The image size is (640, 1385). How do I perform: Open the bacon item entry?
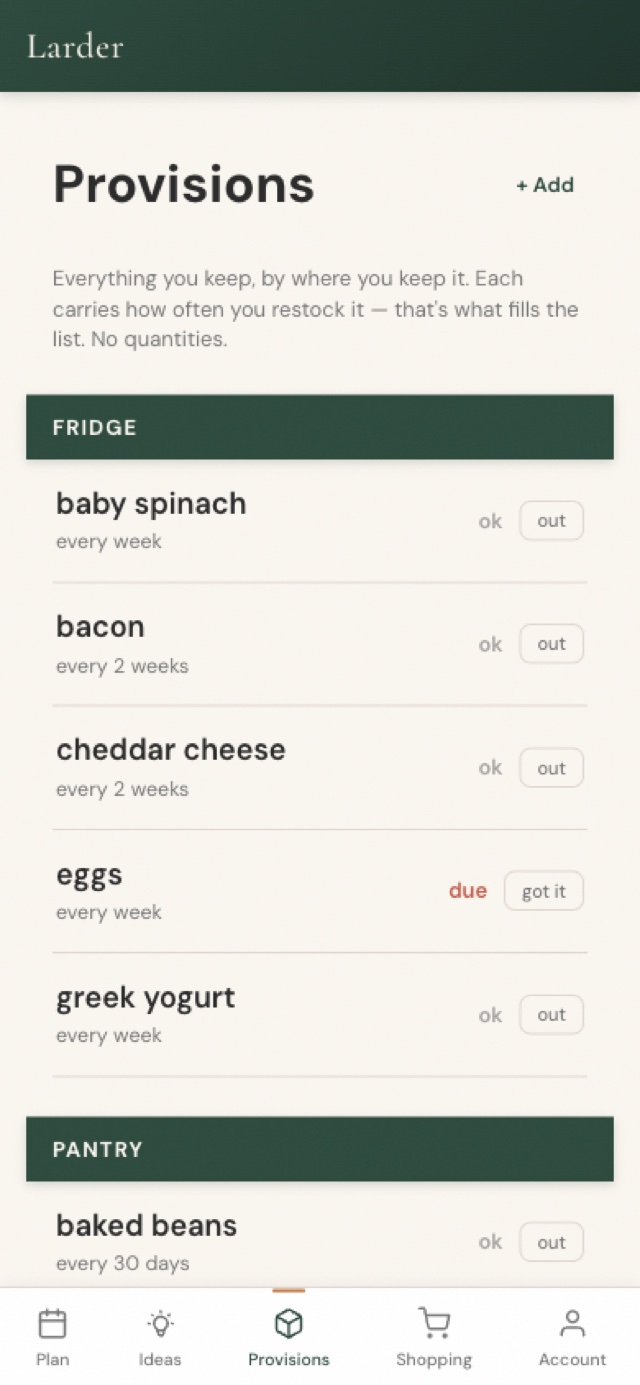pos(320,644)
